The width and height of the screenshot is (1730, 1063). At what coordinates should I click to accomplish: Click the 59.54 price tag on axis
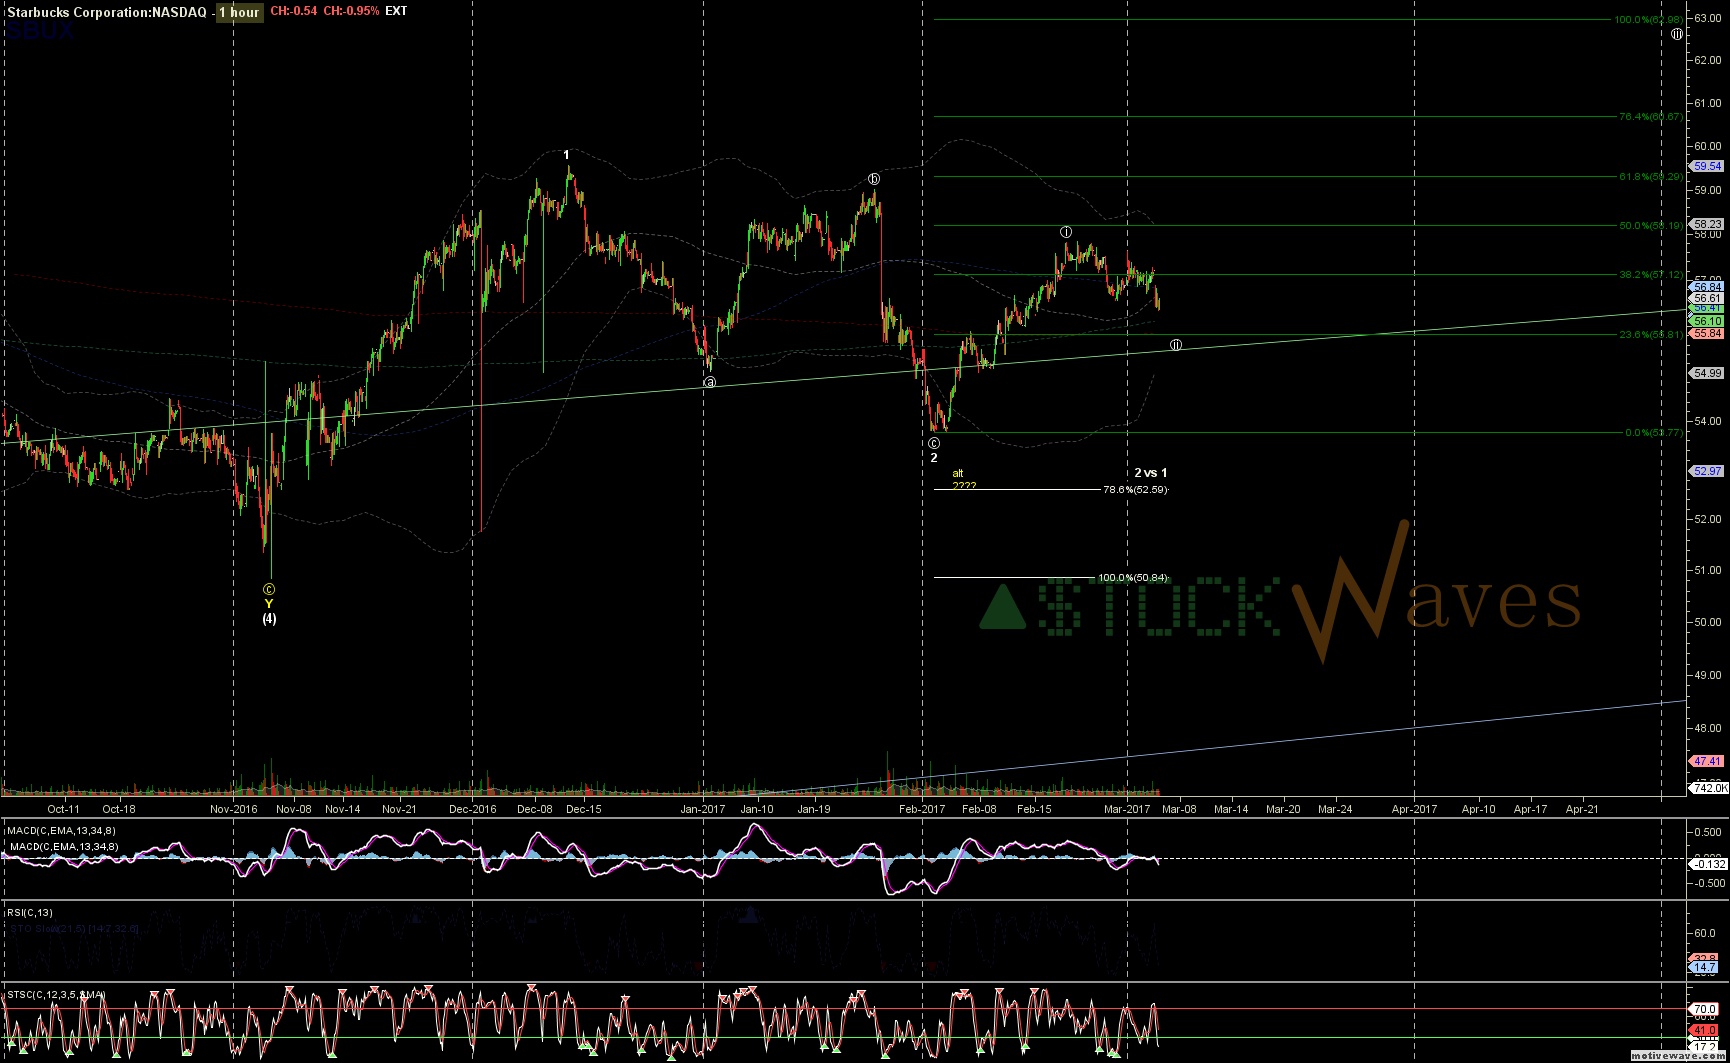click(1707, 166)
